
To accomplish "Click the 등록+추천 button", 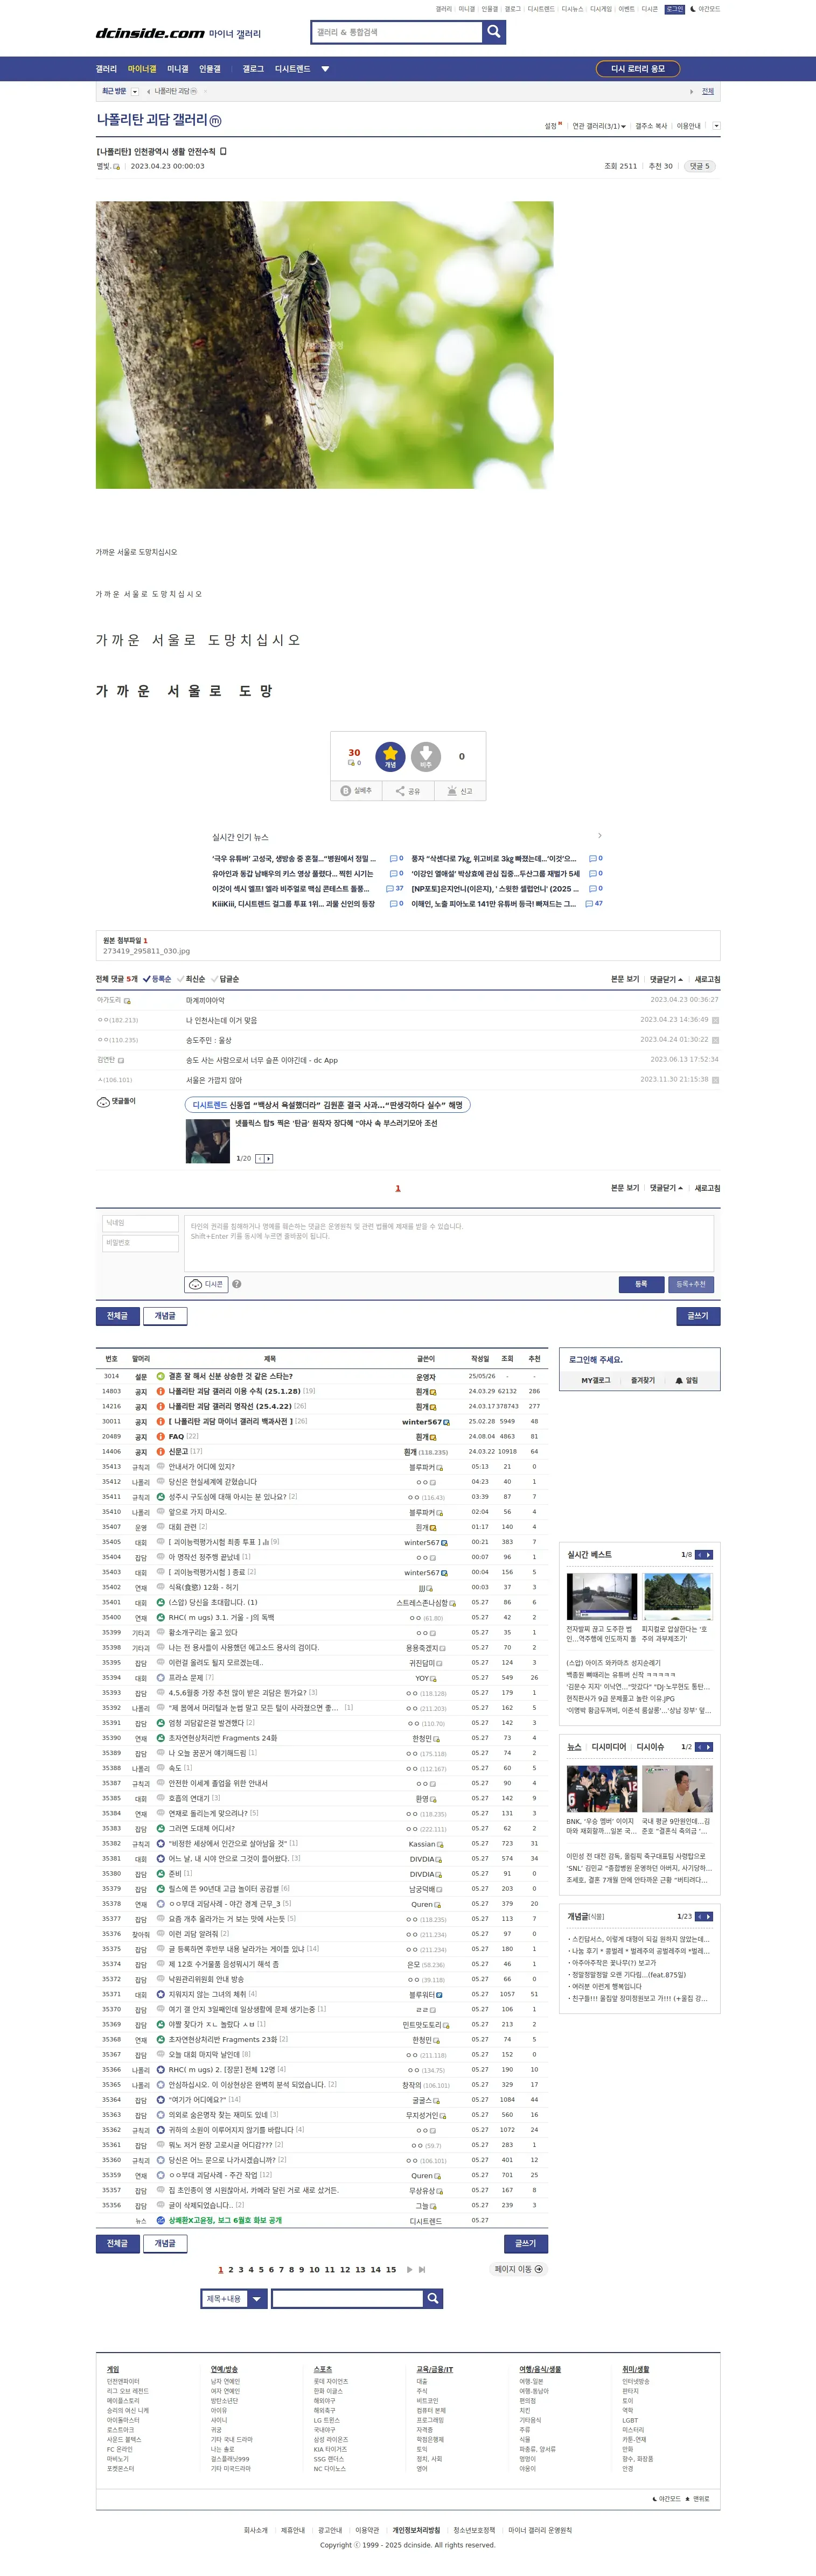I will pyautogui.click(x=691, y=1284).
